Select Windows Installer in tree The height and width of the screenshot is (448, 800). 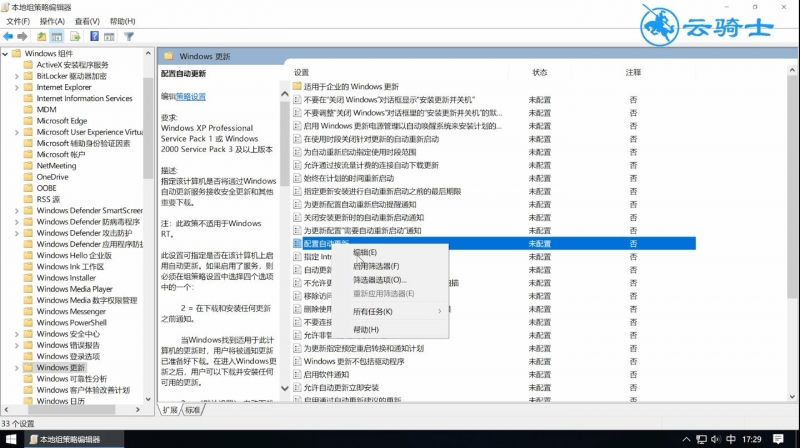point(66,278)
